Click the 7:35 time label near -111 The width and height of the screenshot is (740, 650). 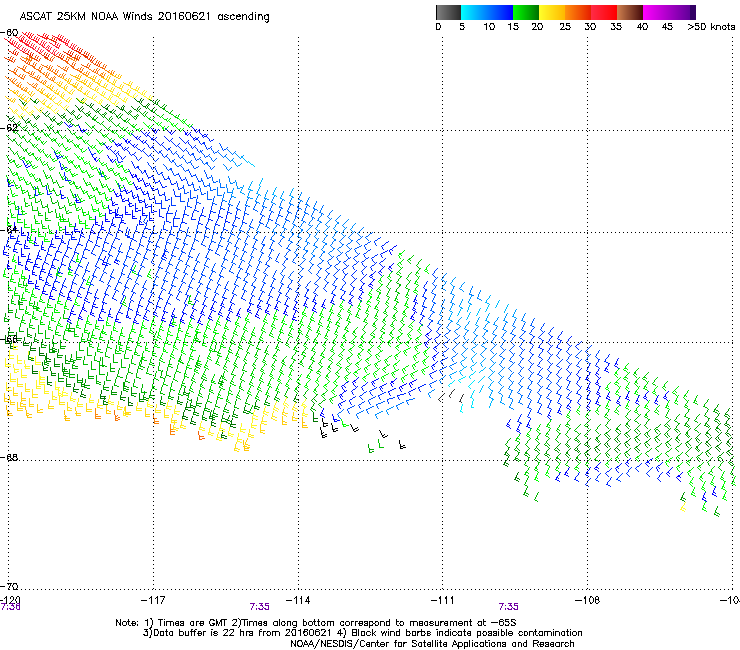[x=508, y=607]
